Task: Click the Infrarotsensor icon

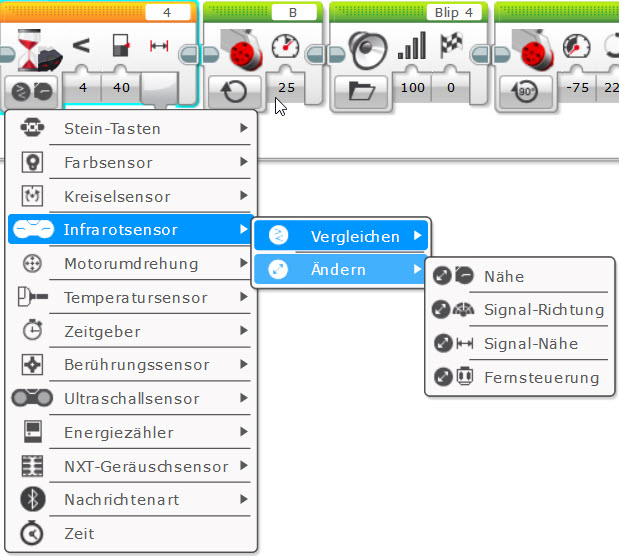Action: tap(34, 229)
